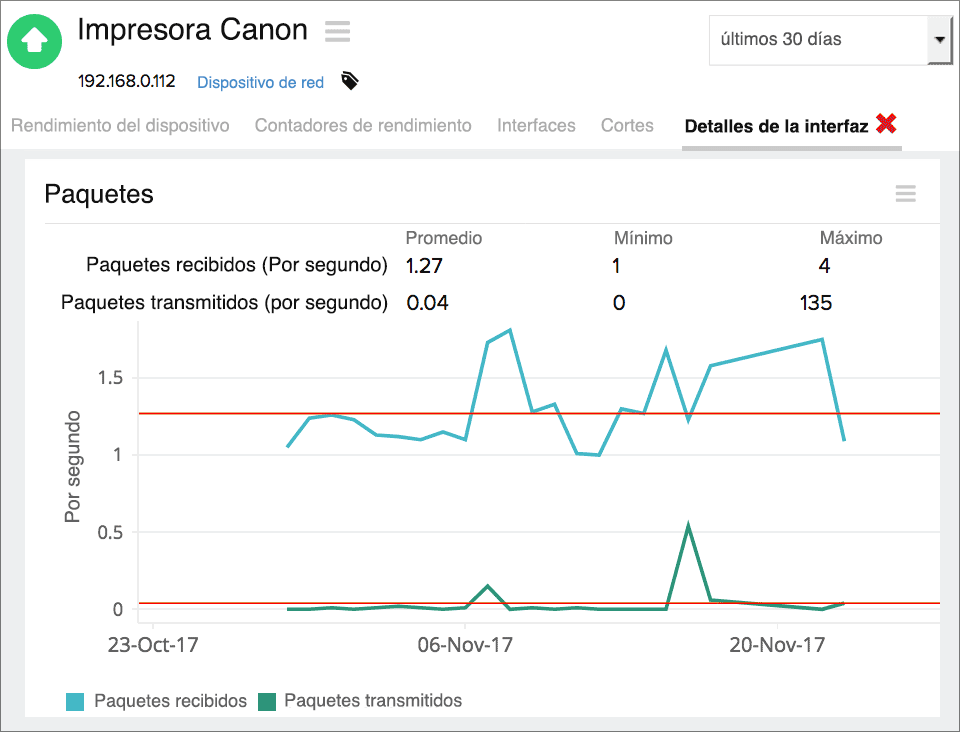
Task: Click the tag icon next to Dispositivo de red
Action: coord(349,82)
